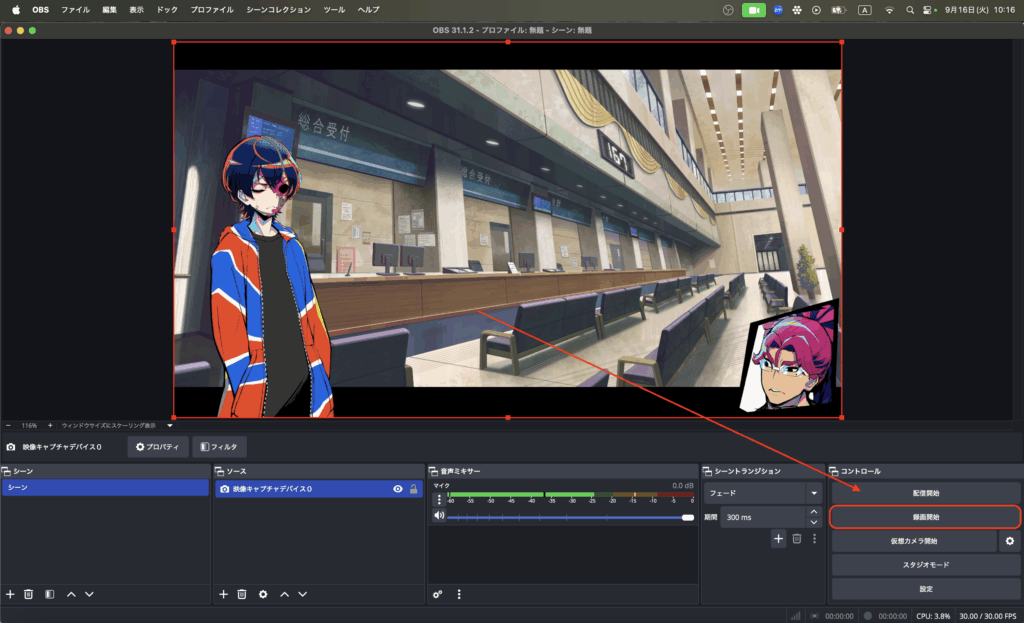
Task: Open the シーンコレクション menu
Action: (278, 9)
